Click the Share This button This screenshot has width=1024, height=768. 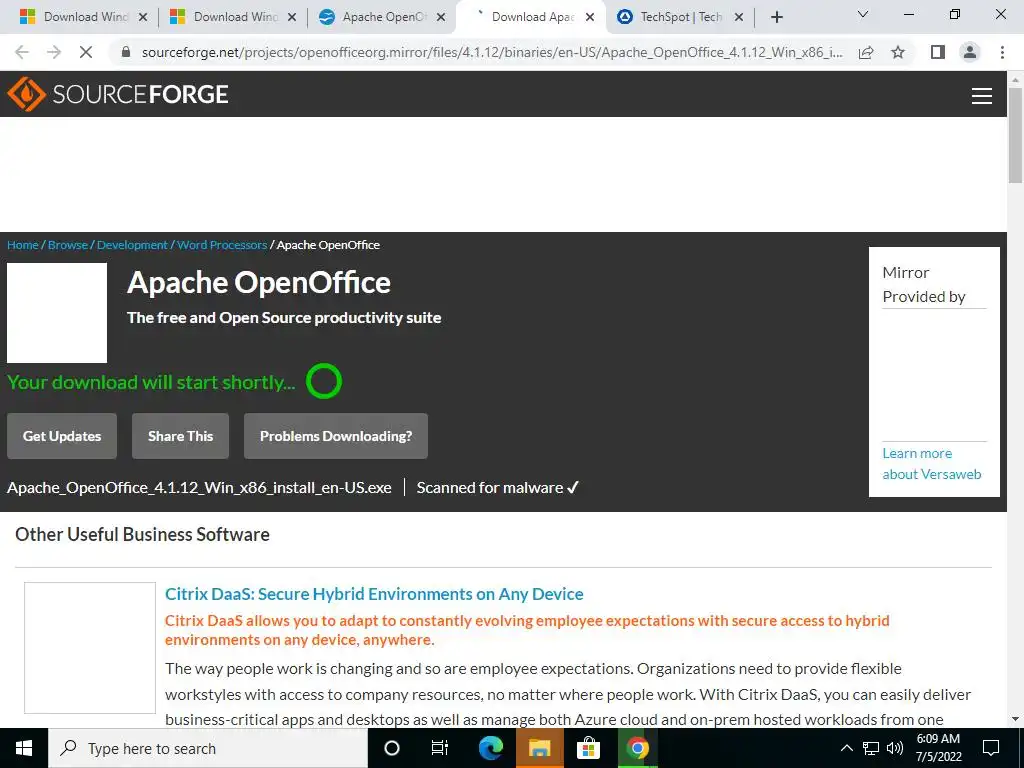point(180,436)
